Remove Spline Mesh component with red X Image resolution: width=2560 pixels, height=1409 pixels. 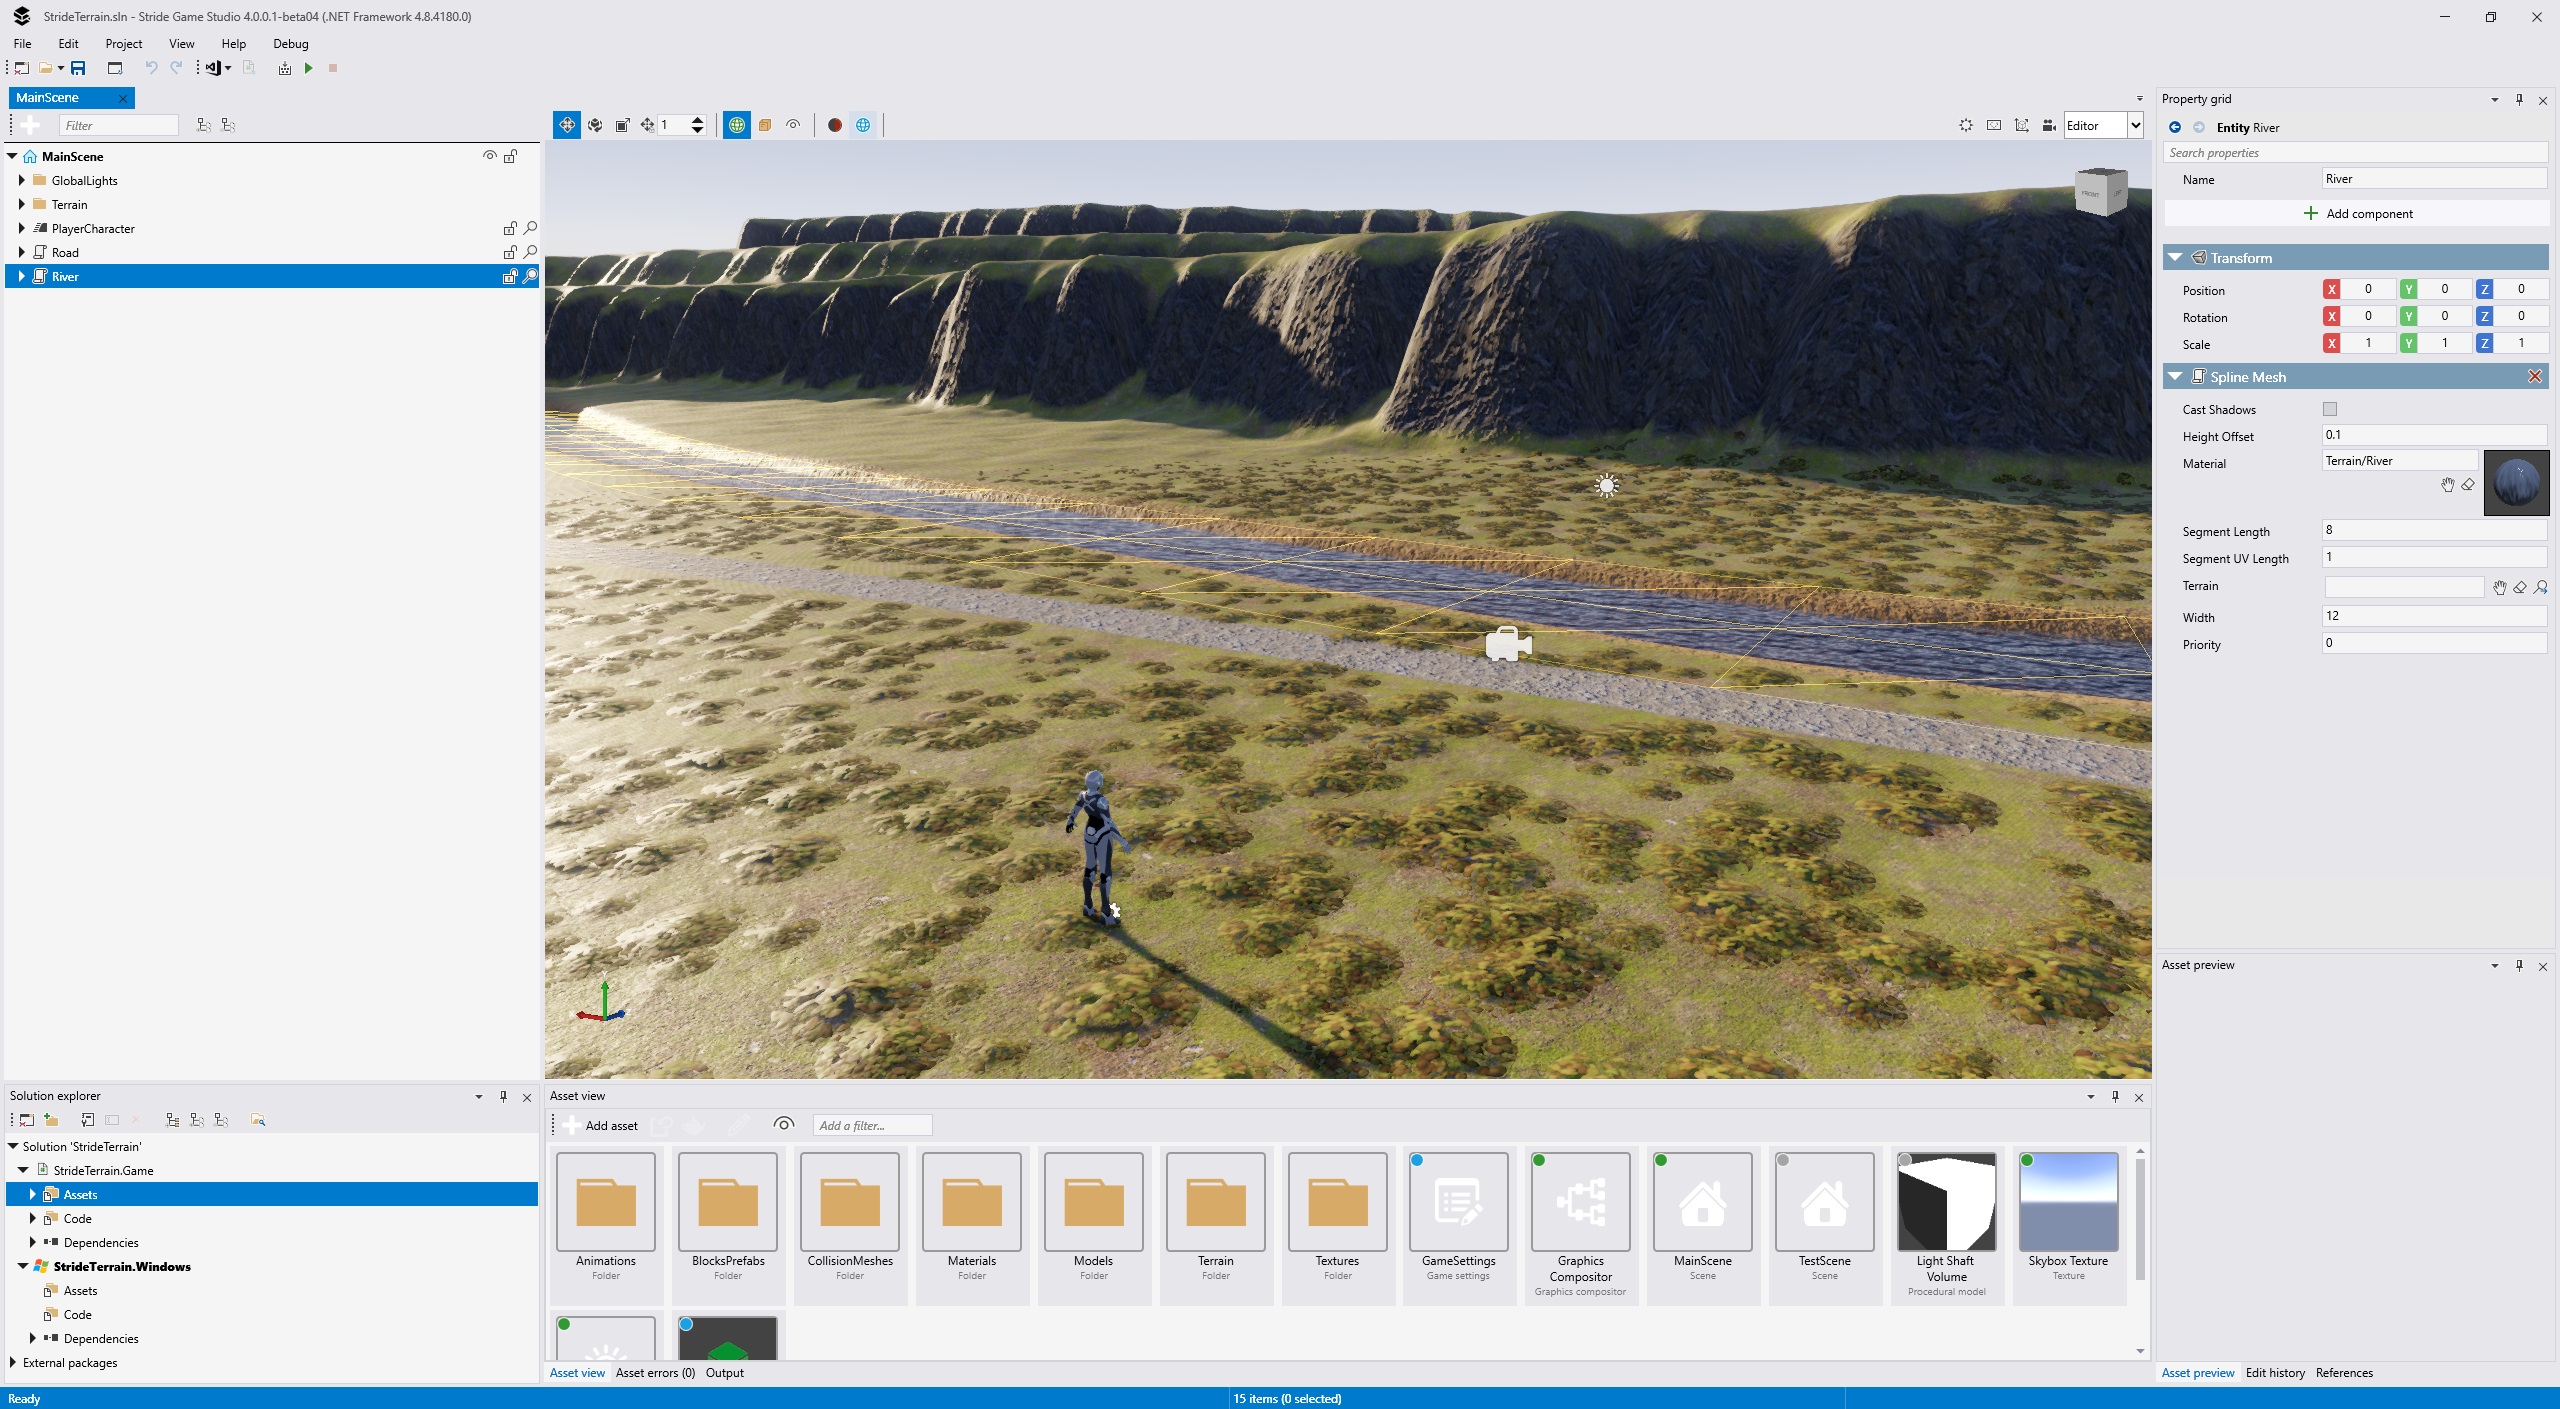[x=2534, y=377]
